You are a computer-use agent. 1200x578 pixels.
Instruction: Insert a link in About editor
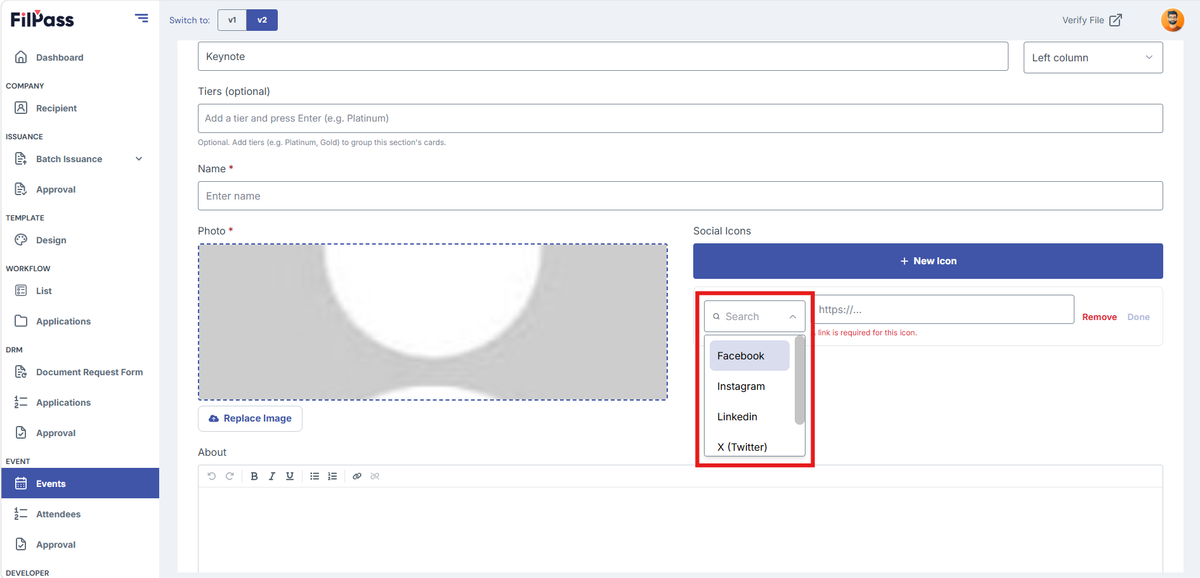coord(357,476)
